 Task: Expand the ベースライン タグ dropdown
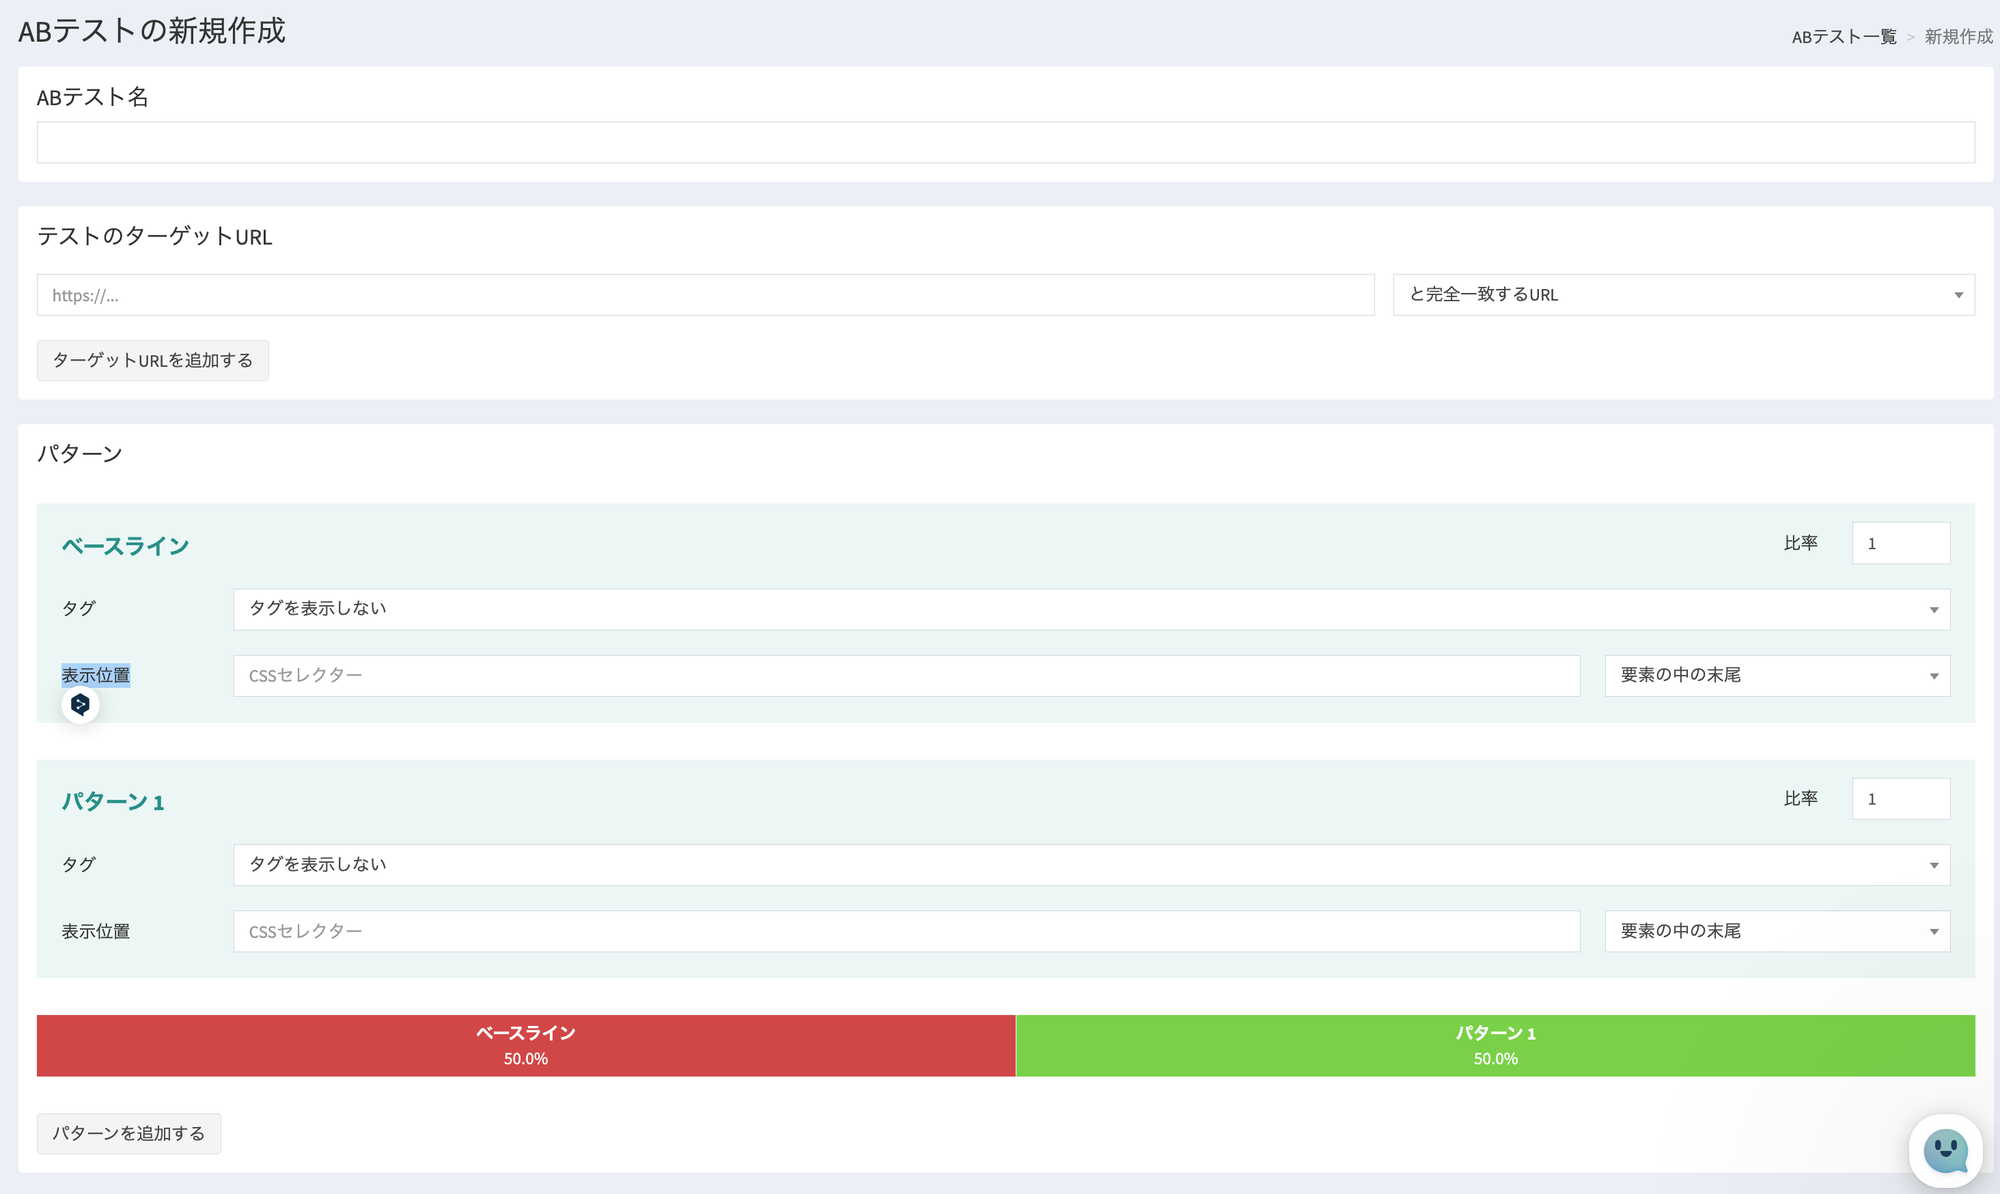click(x=1091, y=609)
